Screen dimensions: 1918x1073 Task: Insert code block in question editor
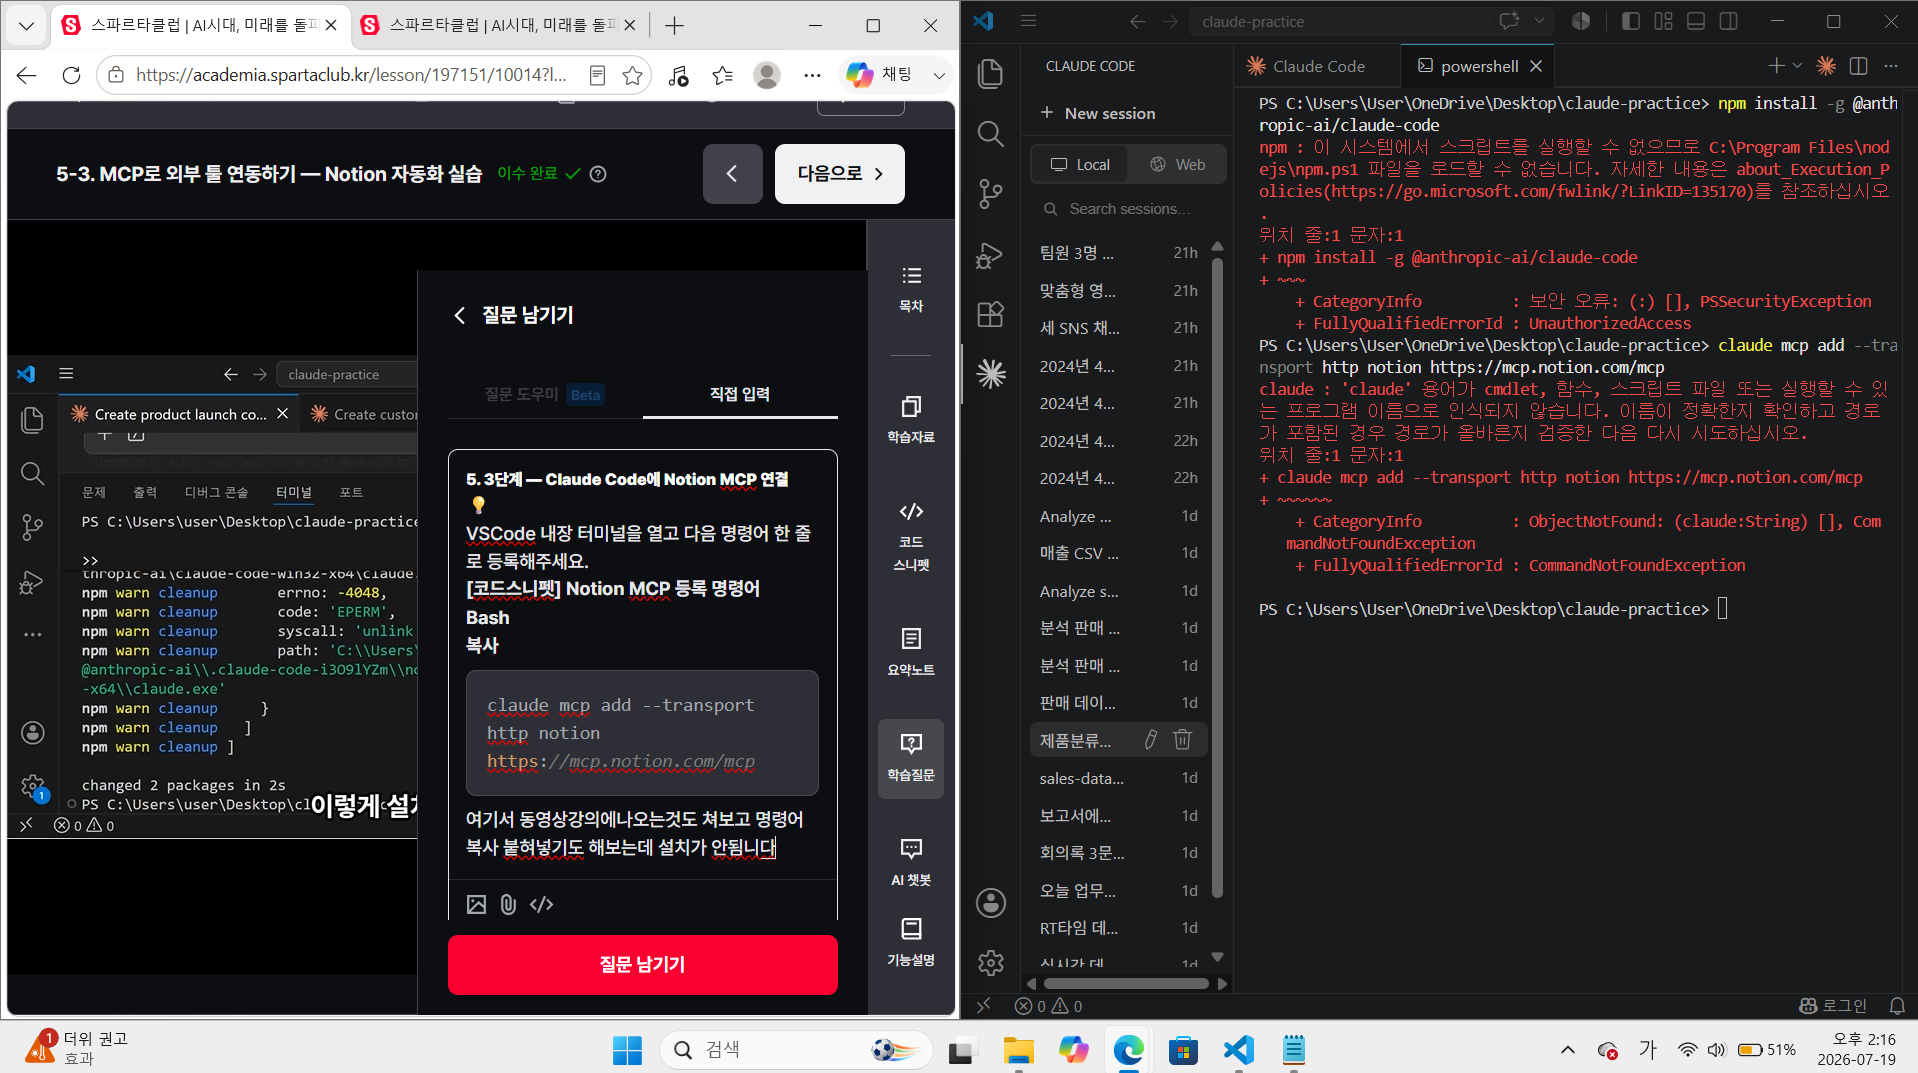click(542, 905)
